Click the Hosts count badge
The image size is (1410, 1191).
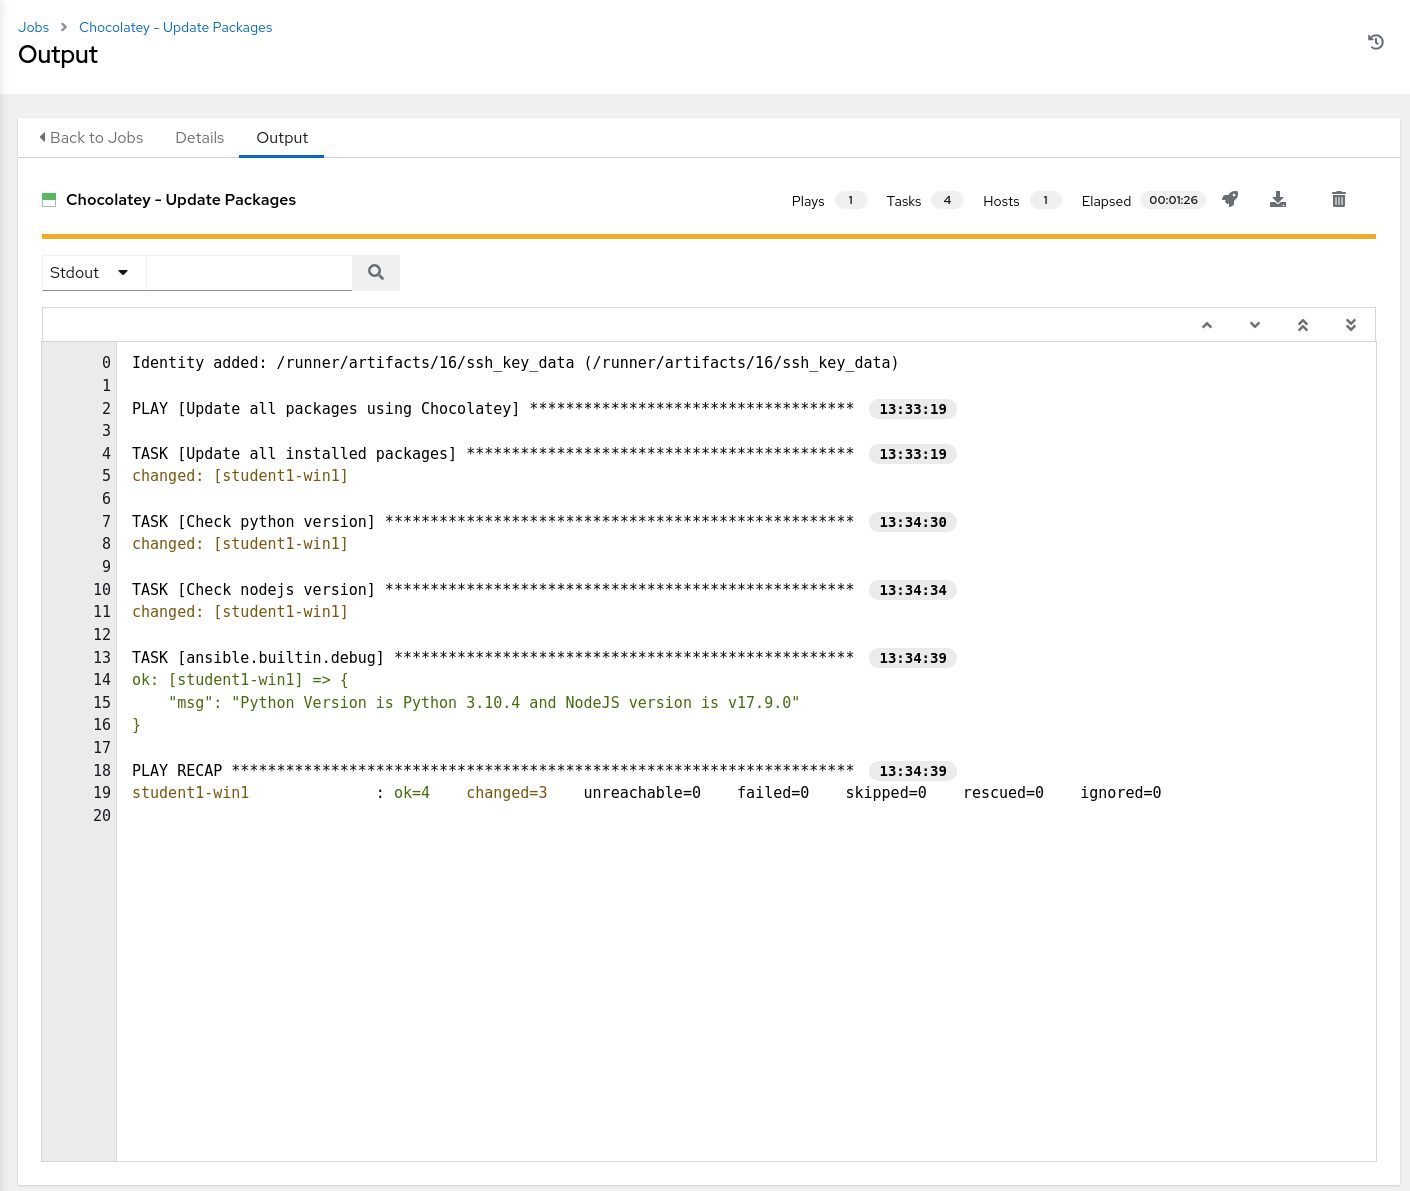tap(1046, 200)
